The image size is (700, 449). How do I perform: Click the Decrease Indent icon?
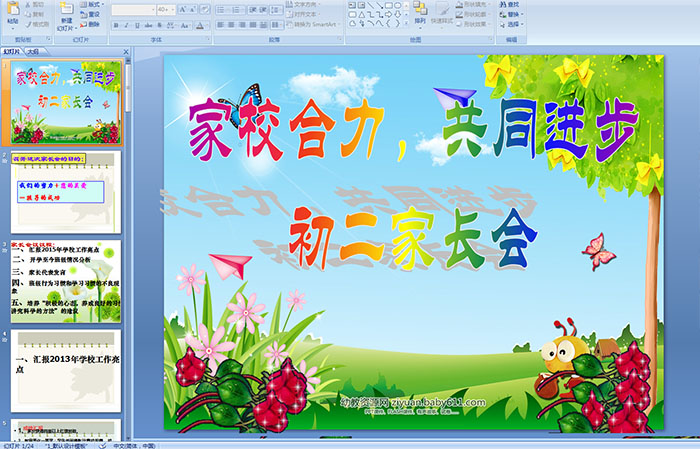(x=253, y=9)
